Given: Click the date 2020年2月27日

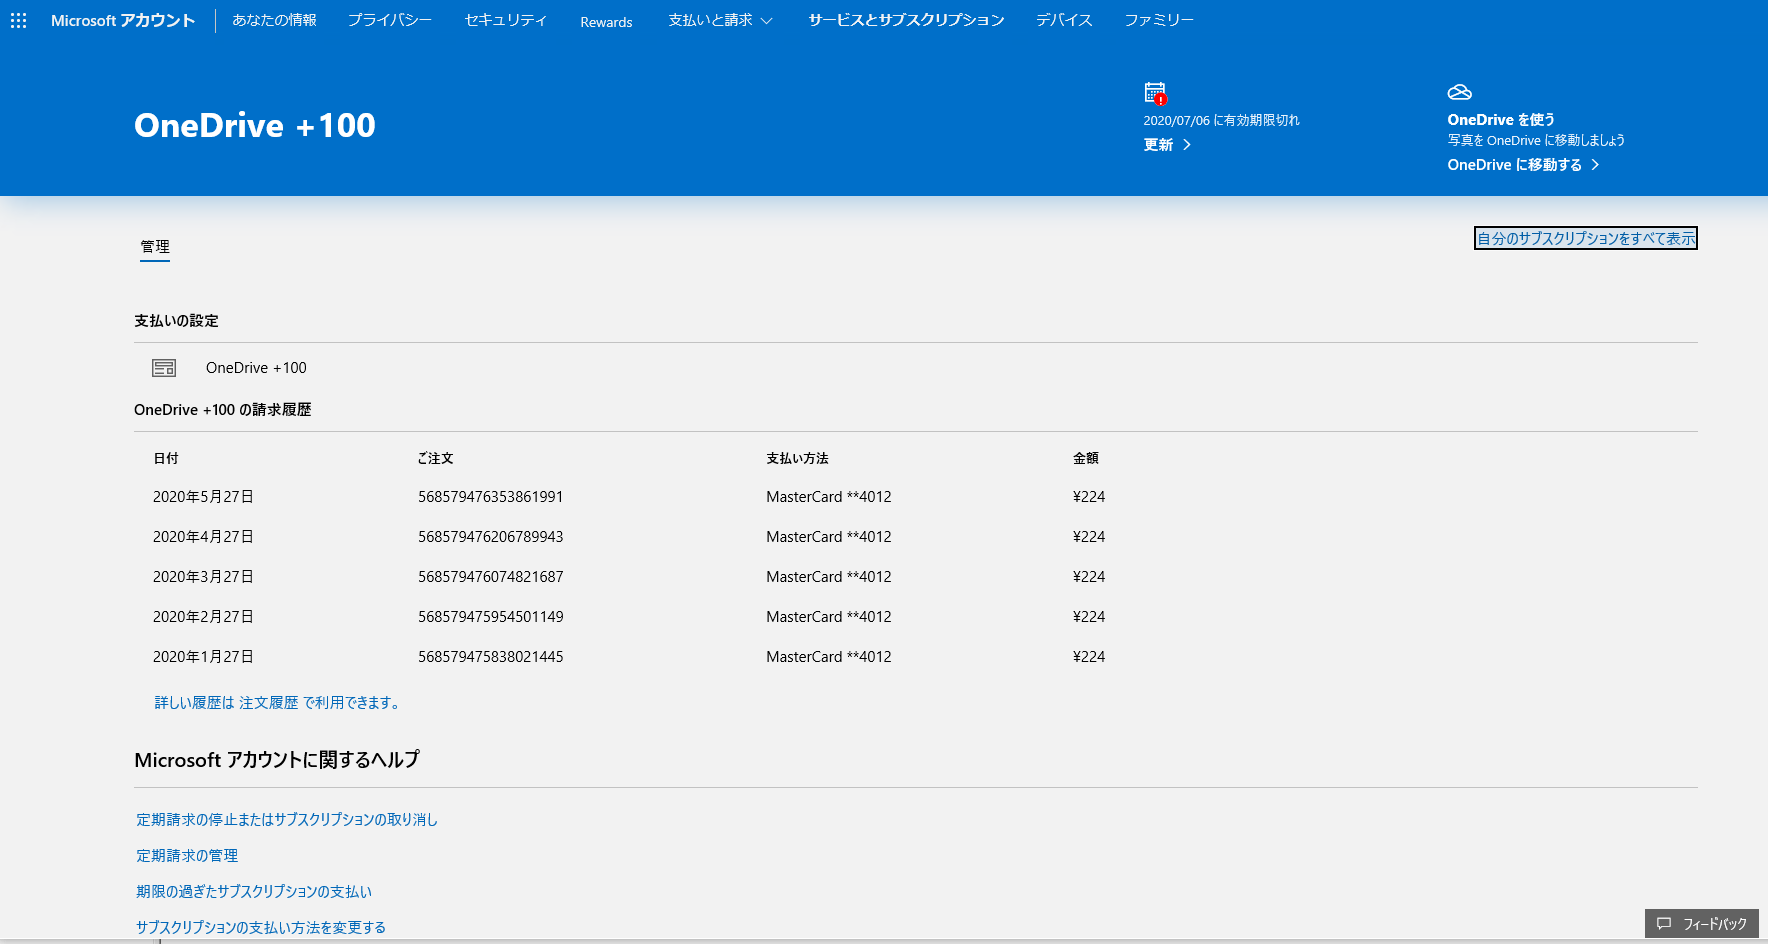Looking at the screenshot, I should click(203, 617).
